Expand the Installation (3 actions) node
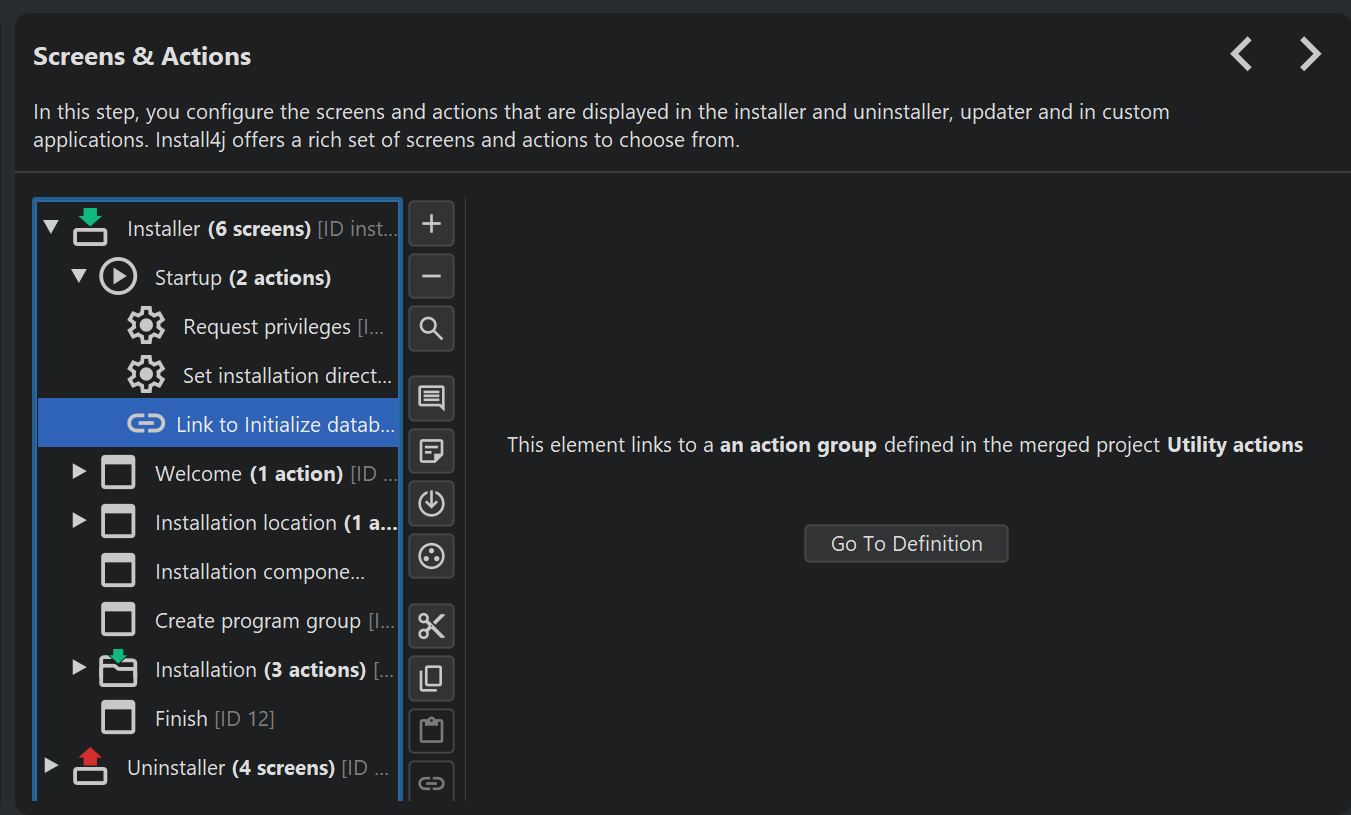 pos(80,668)
